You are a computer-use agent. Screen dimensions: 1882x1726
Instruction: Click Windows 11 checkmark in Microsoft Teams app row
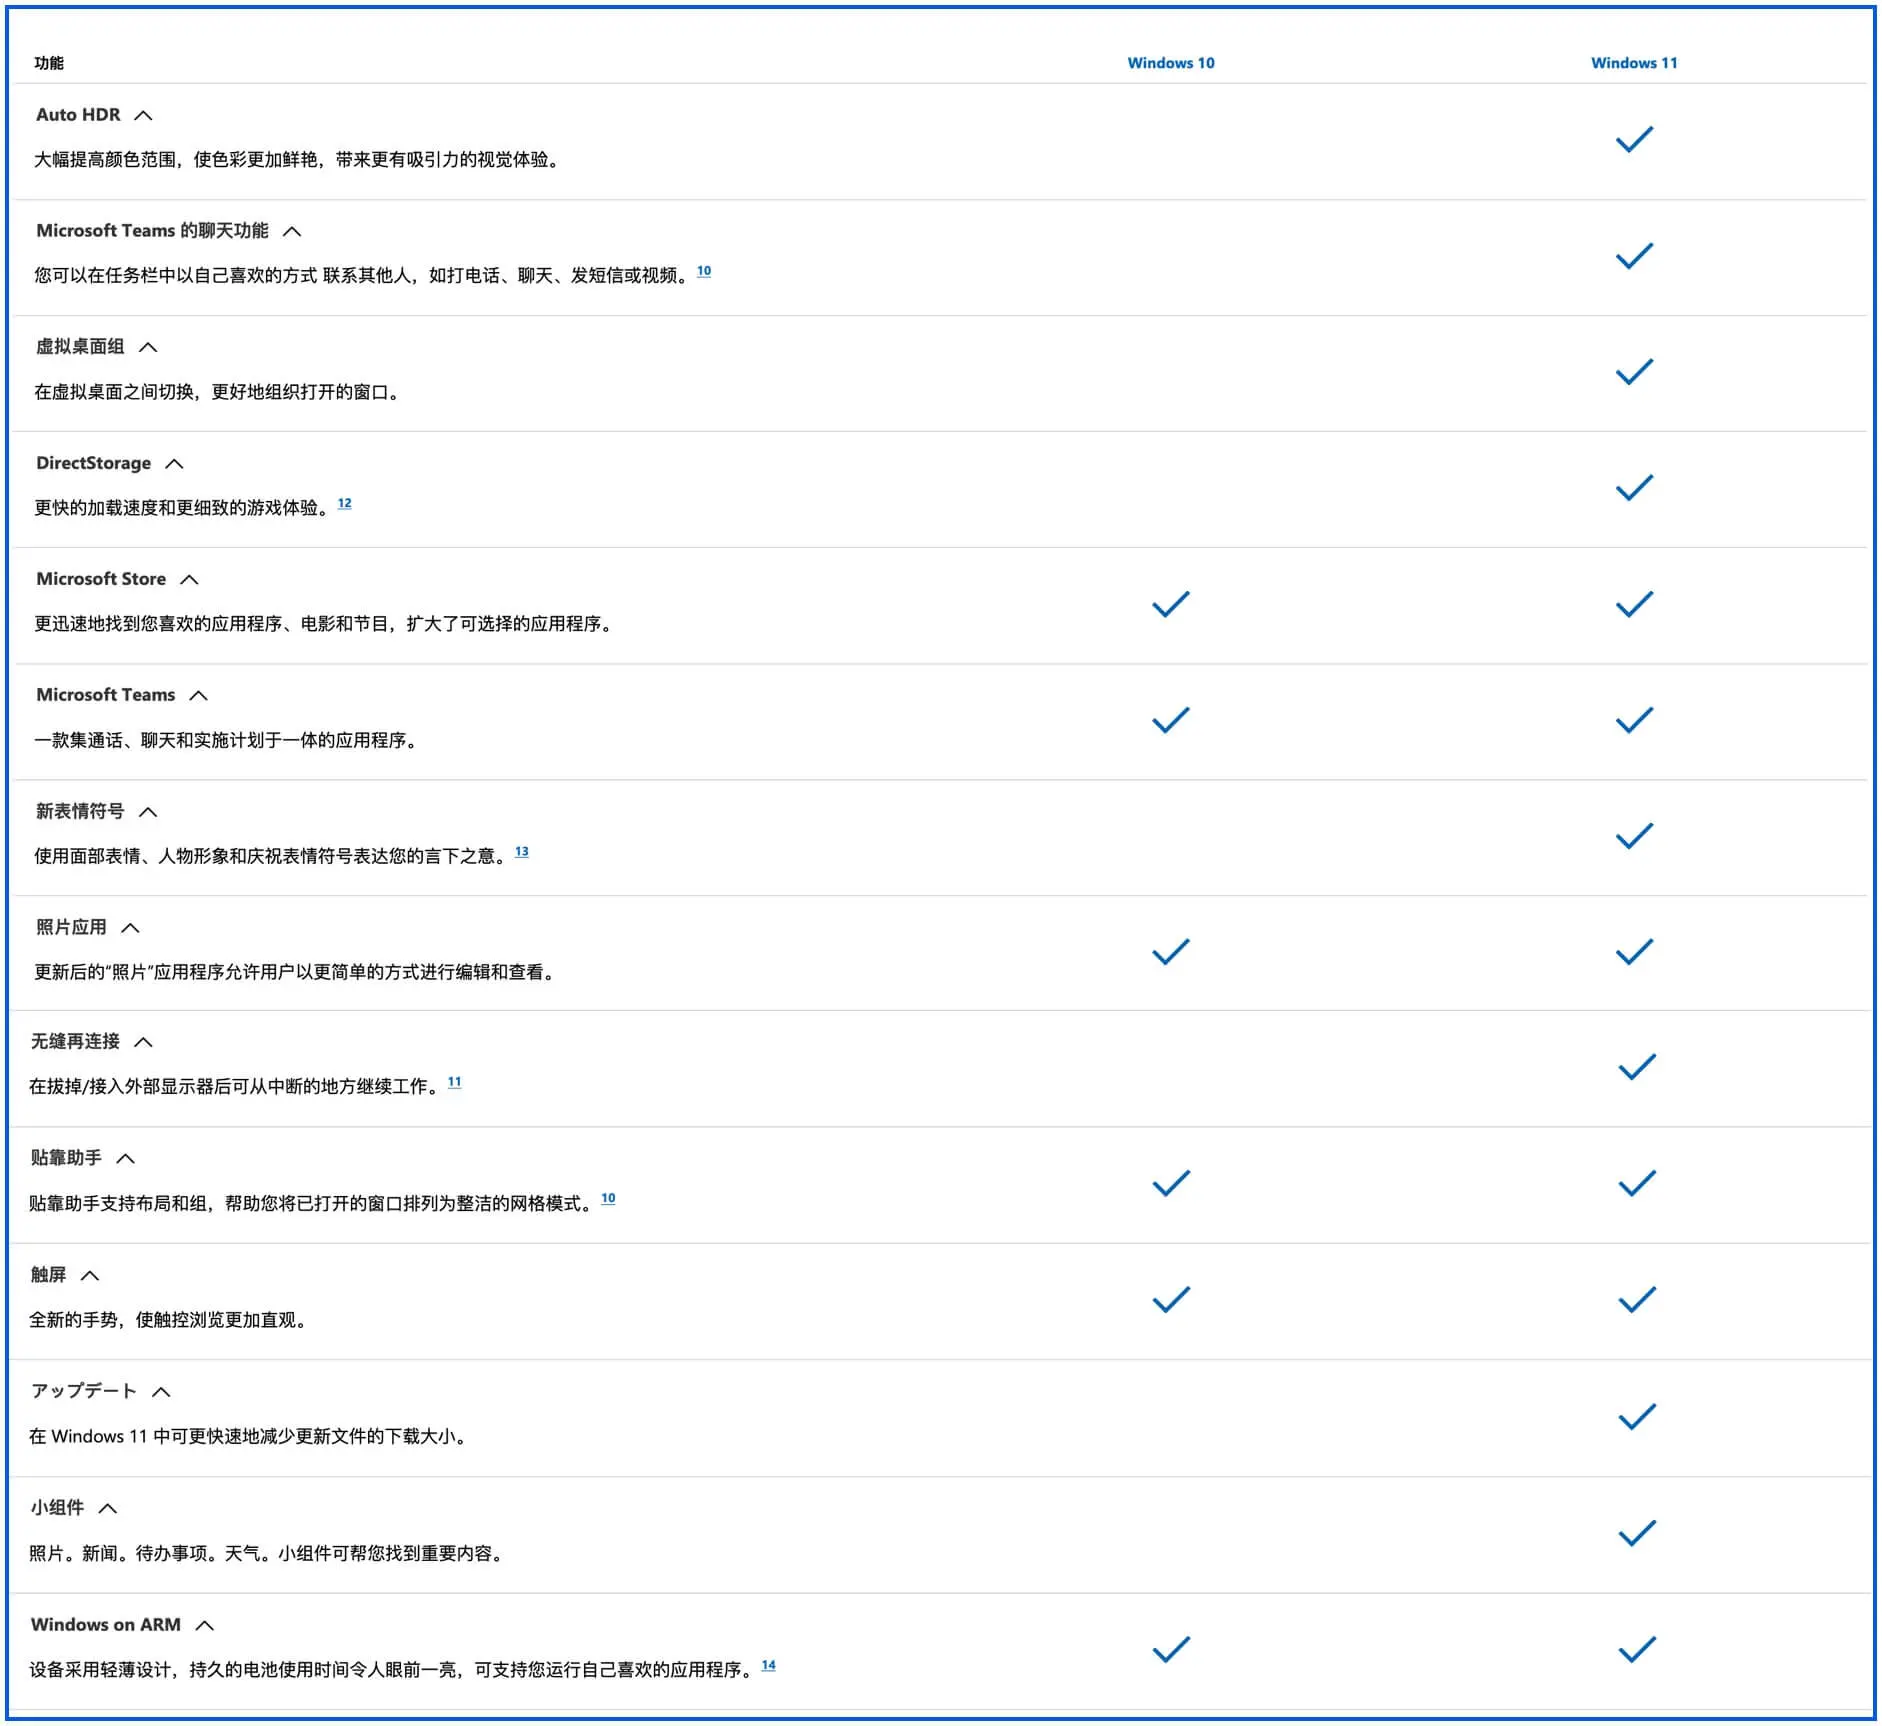[x=1634, y=720]
